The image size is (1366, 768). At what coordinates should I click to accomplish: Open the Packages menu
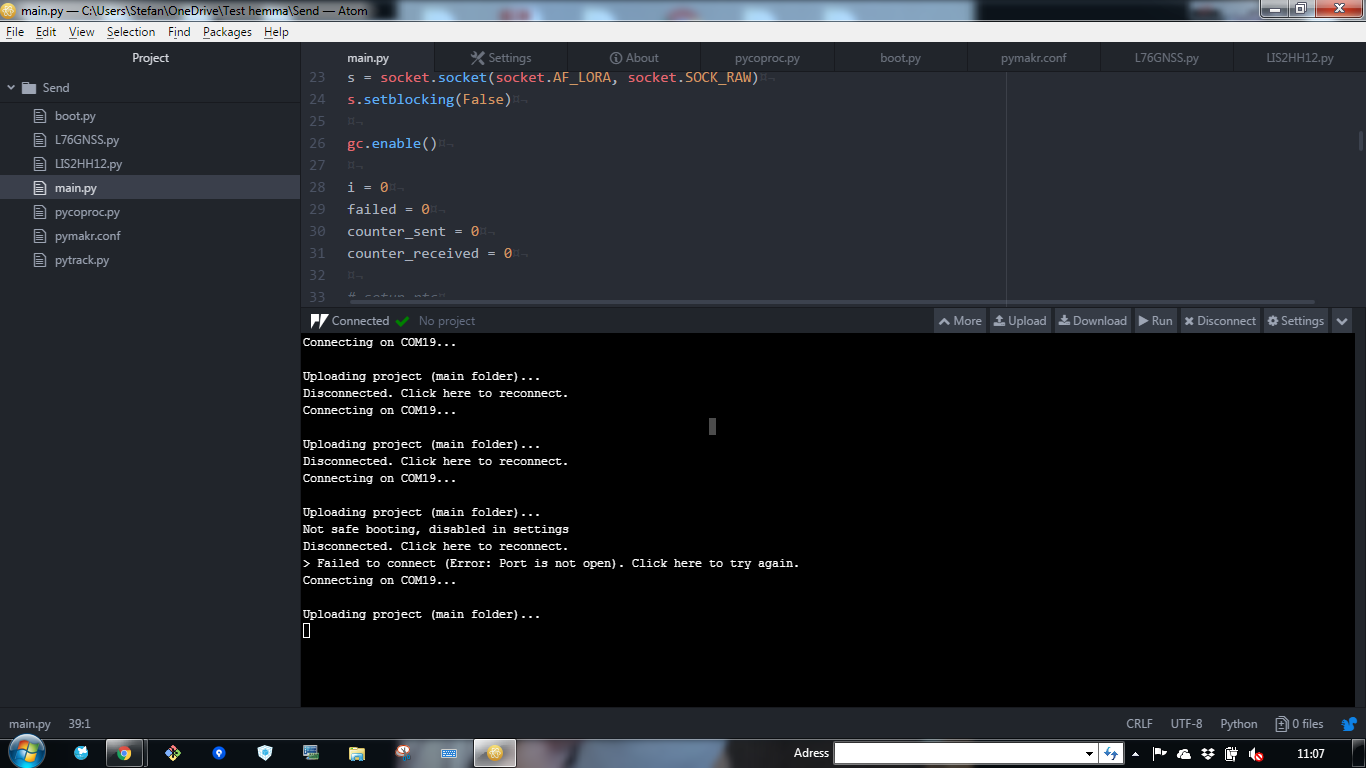tap(227, 32)
